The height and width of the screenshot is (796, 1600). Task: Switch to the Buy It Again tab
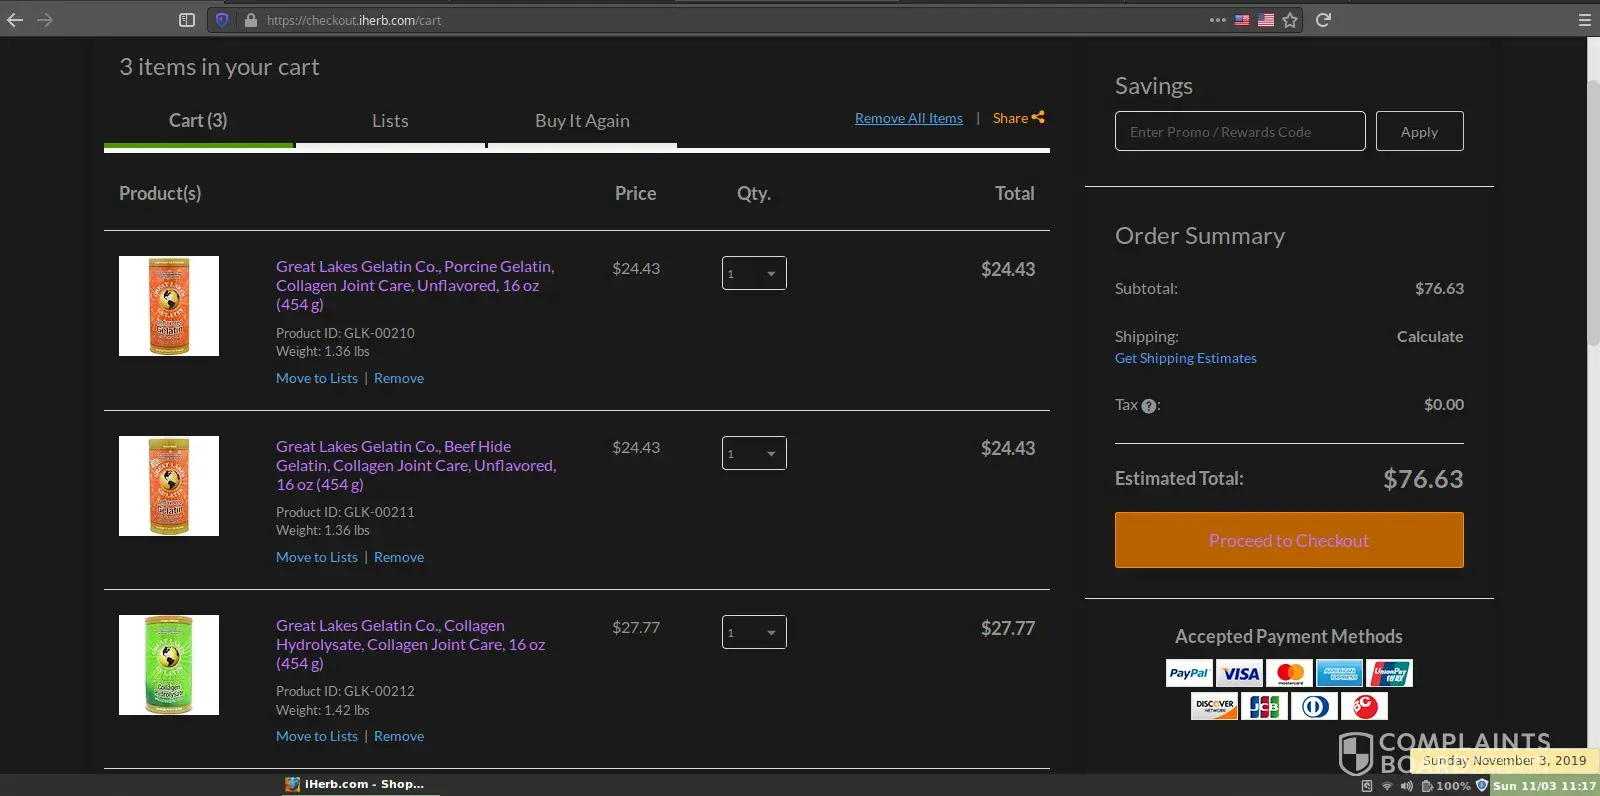(x=582, y=121)
